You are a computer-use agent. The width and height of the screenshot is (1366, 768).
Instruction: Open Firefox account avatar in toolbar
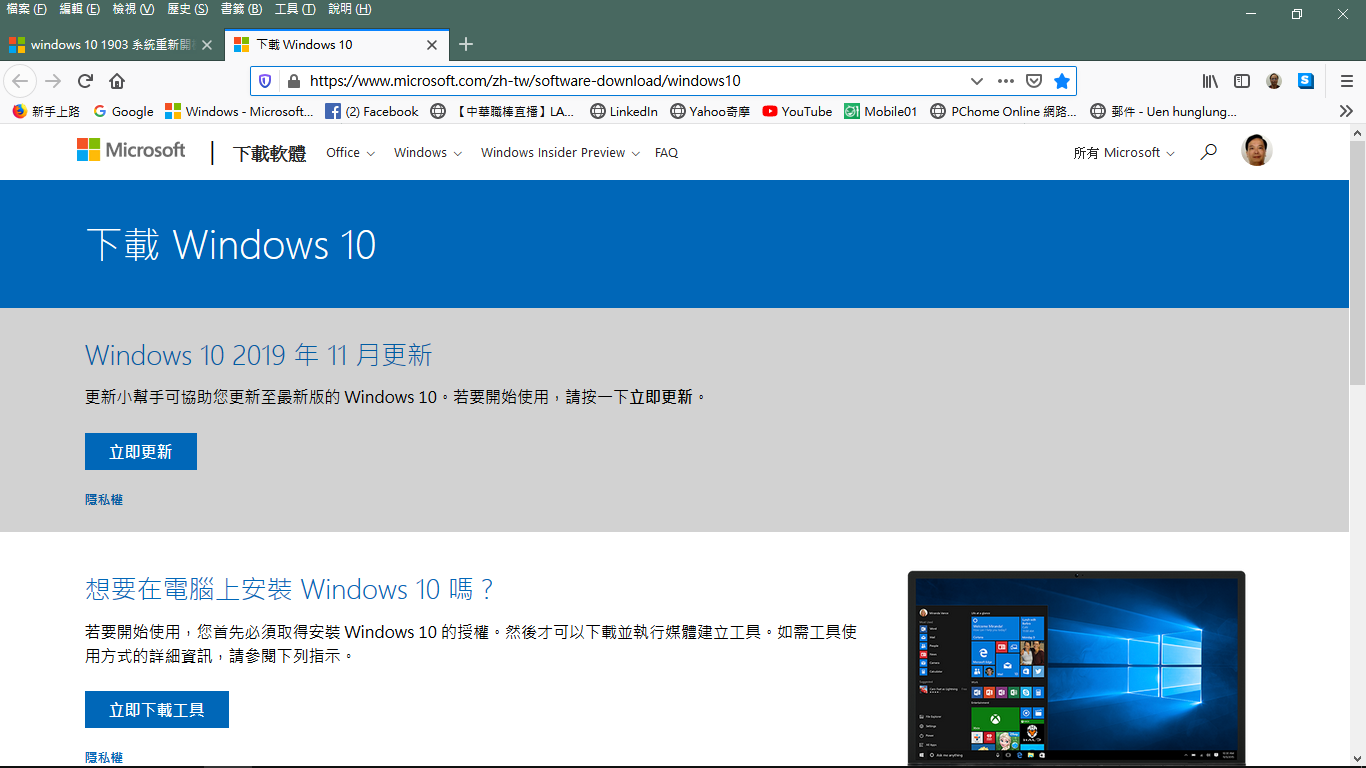tap(1274, 81)
